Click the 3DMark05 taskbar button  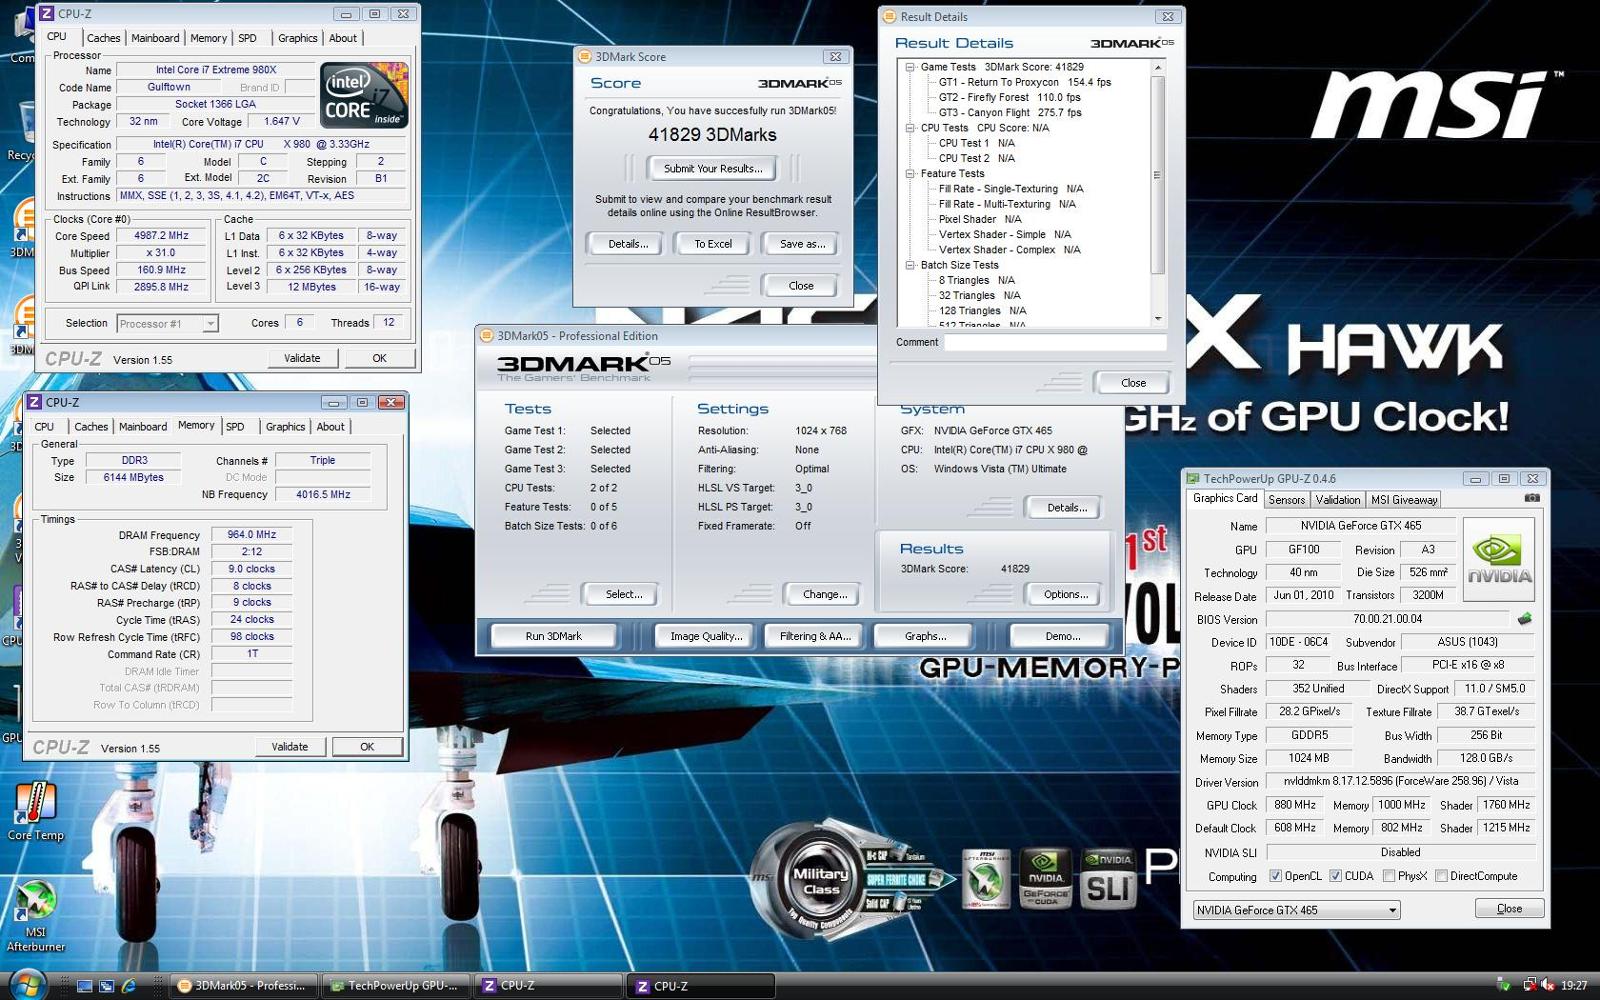243,985
